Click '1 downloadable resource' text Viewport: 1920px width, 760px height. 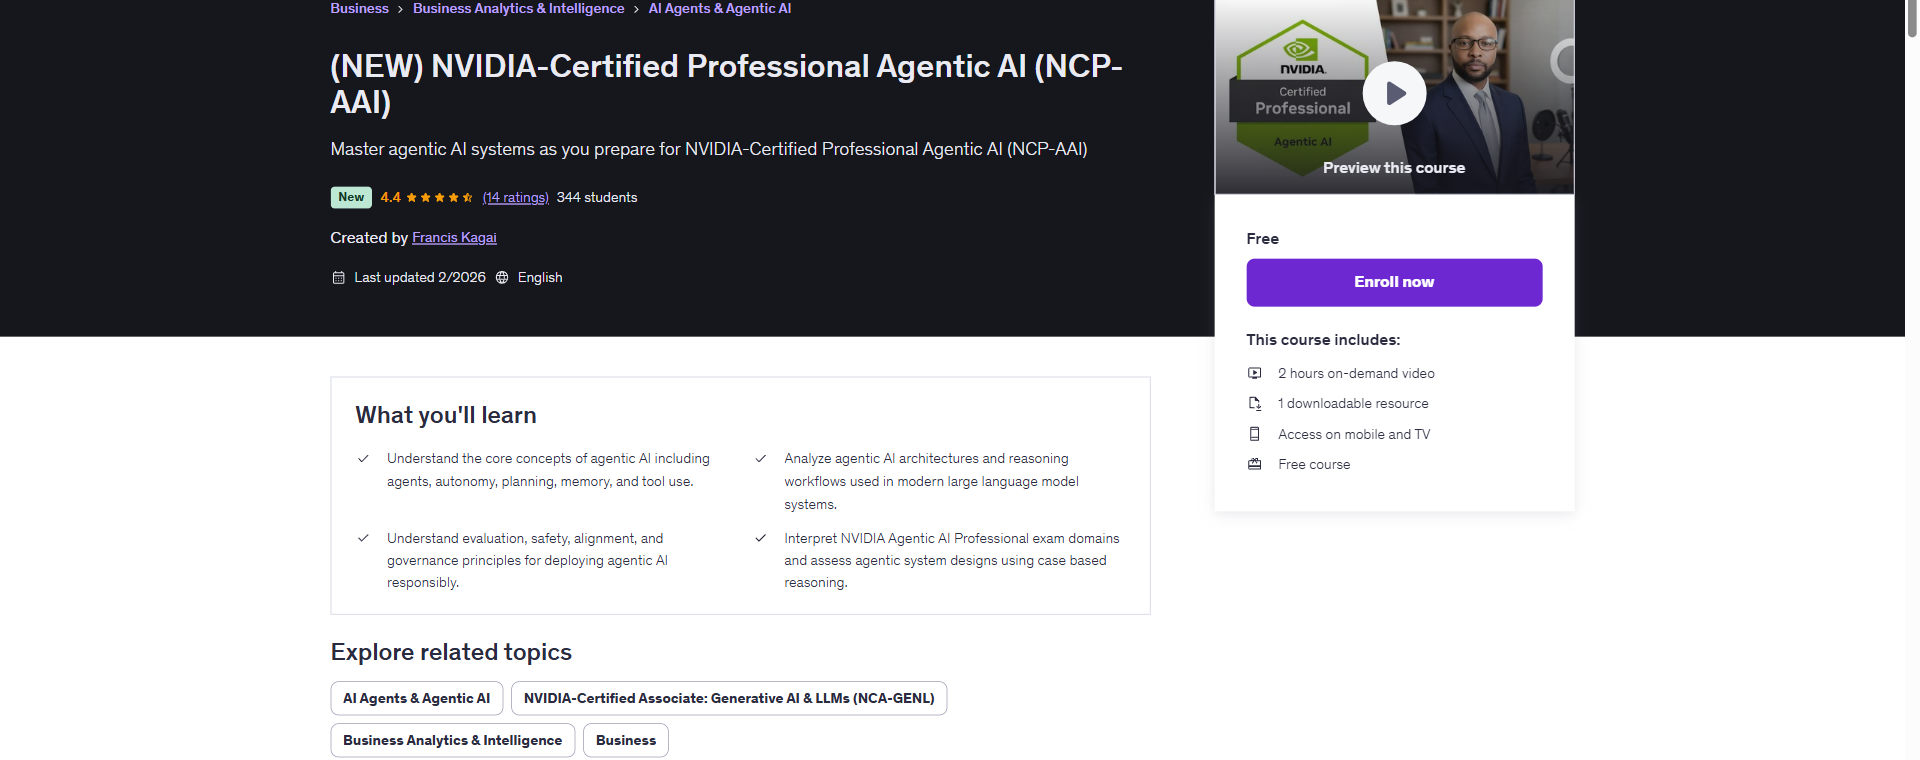tap(1353, 403)
